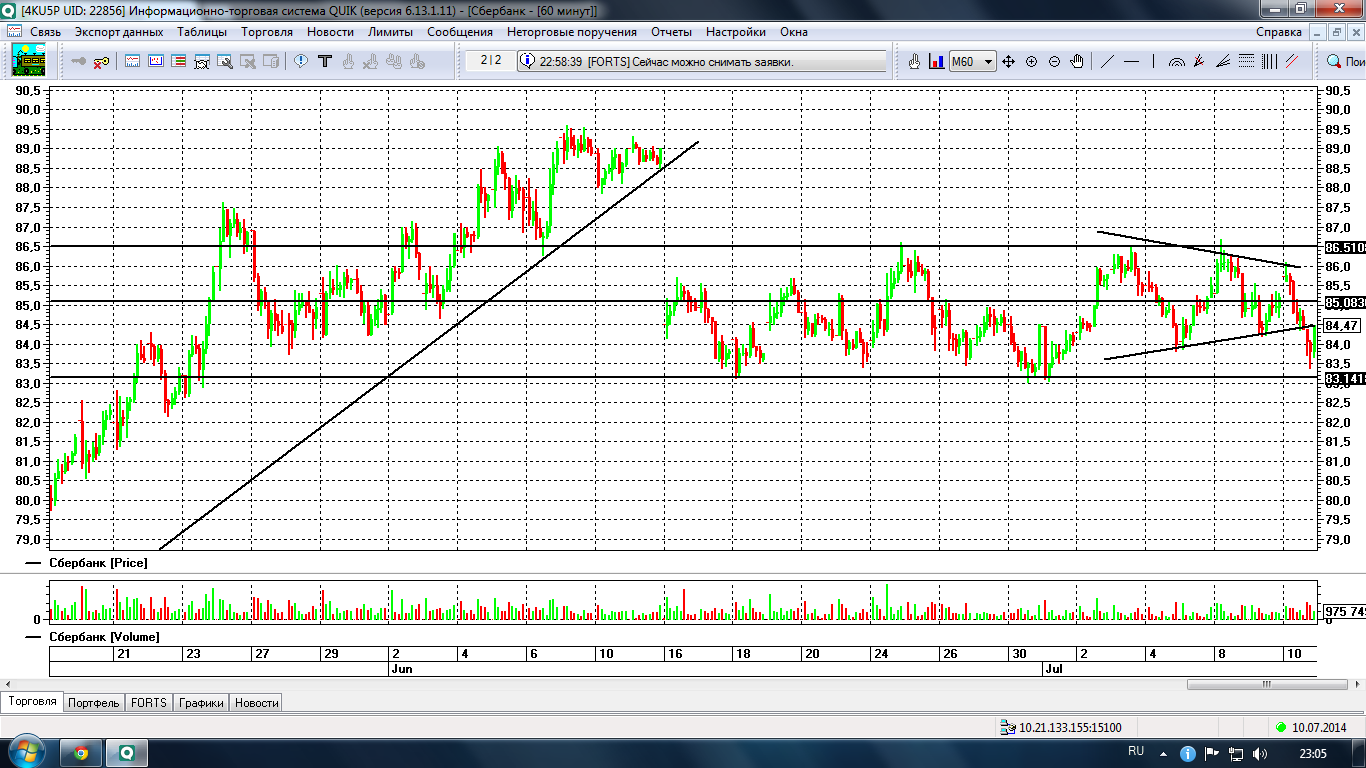
Task: Switch to the FORTS tab
Action: 148,703
